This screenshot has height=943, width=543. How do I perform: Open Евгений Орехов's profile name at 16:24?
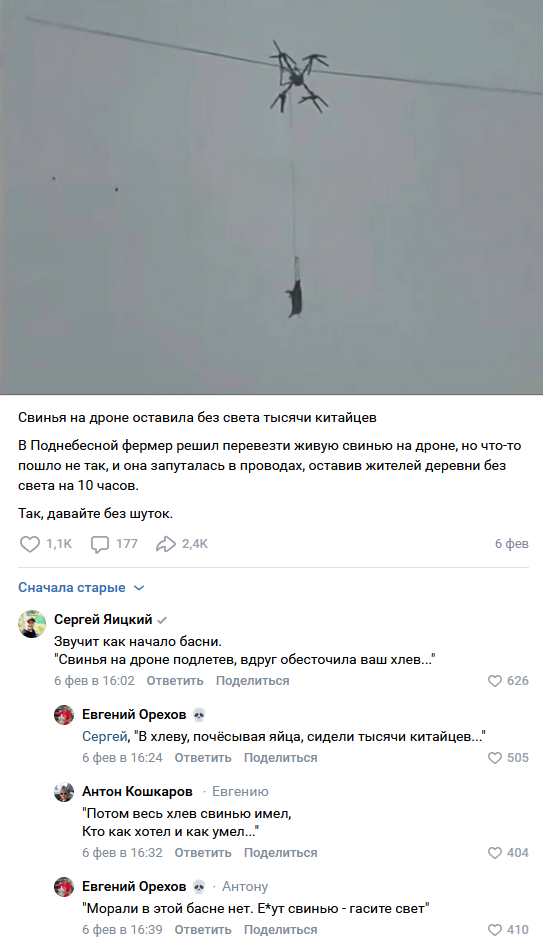point(134,714)
